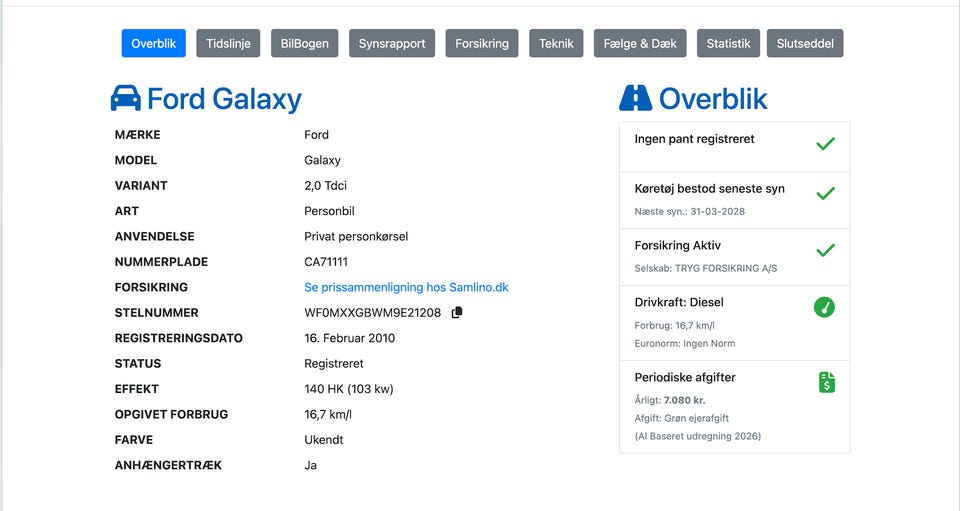The image size is (960, 511).
Task: Click the anhængertræk value Ja
Action: point(310,465)
